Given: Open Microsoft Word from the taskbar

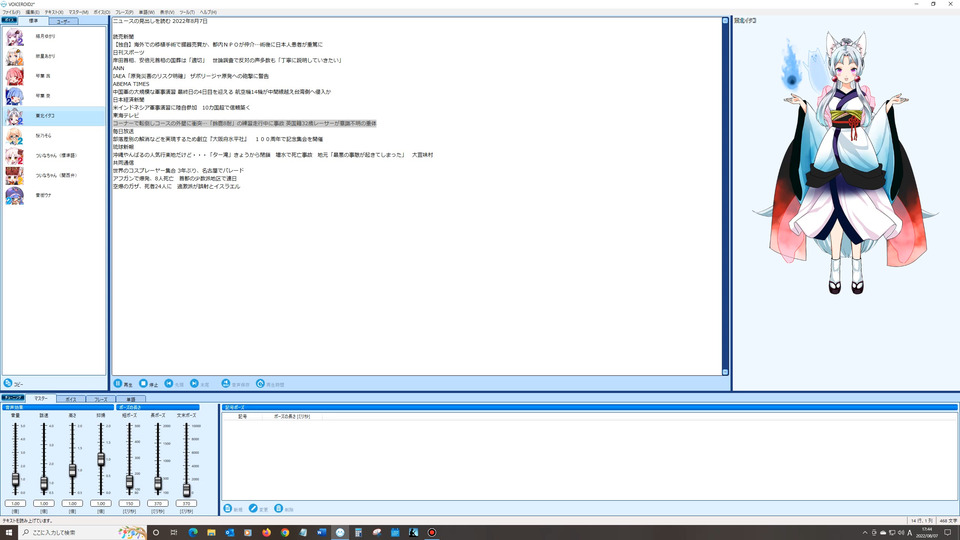Looking at the screenshot, I should point(321,532).
